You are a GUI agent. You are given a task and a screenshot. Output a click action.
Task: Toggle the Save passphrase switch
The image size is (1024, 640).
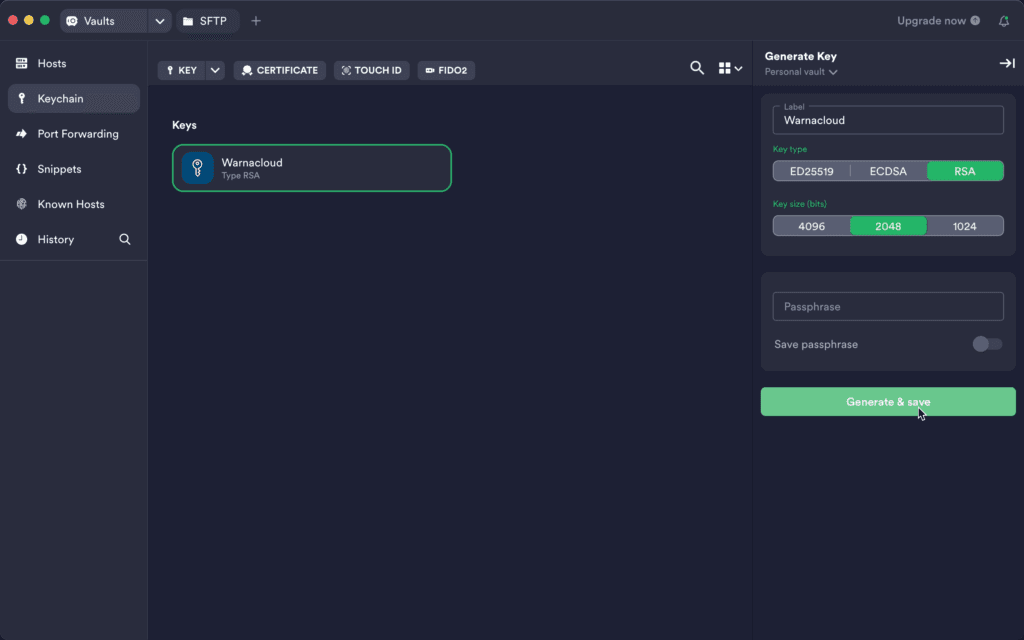pyautogui.click(x=986, y=344)
